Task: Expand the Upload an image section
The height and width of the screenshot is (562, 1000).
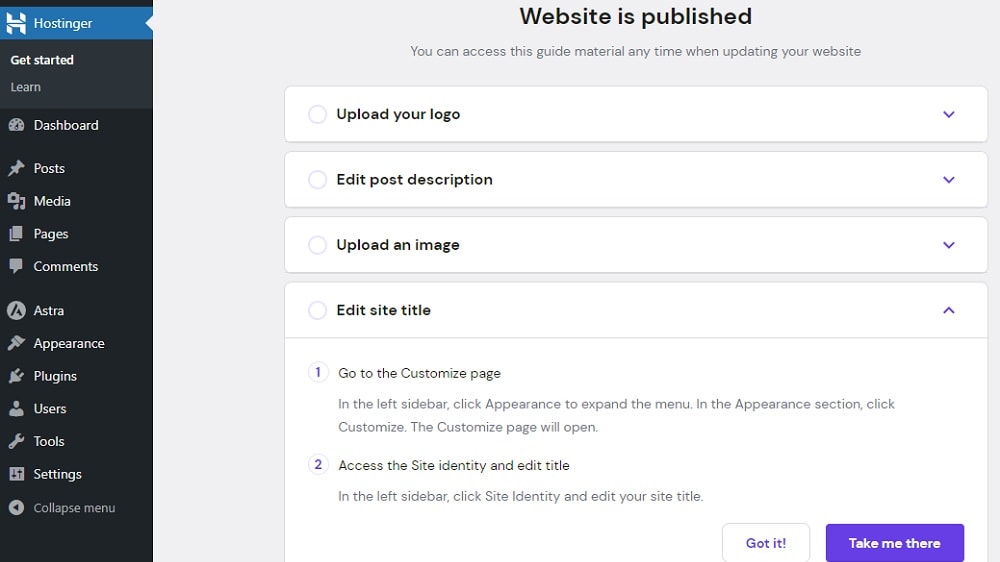Action: coord(949,245)
